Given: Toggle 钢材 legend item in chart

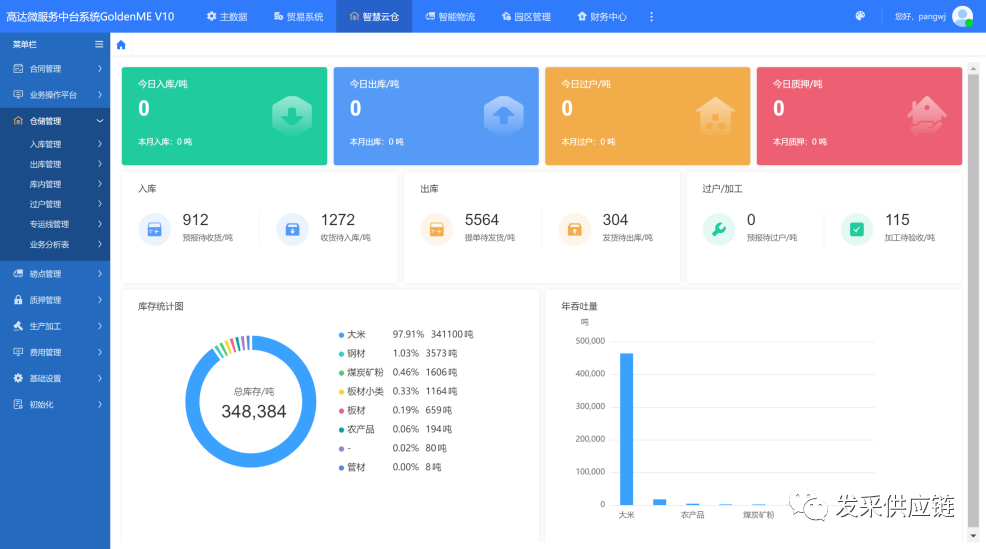Looking at the screenshot, I should tap(352, 353).
